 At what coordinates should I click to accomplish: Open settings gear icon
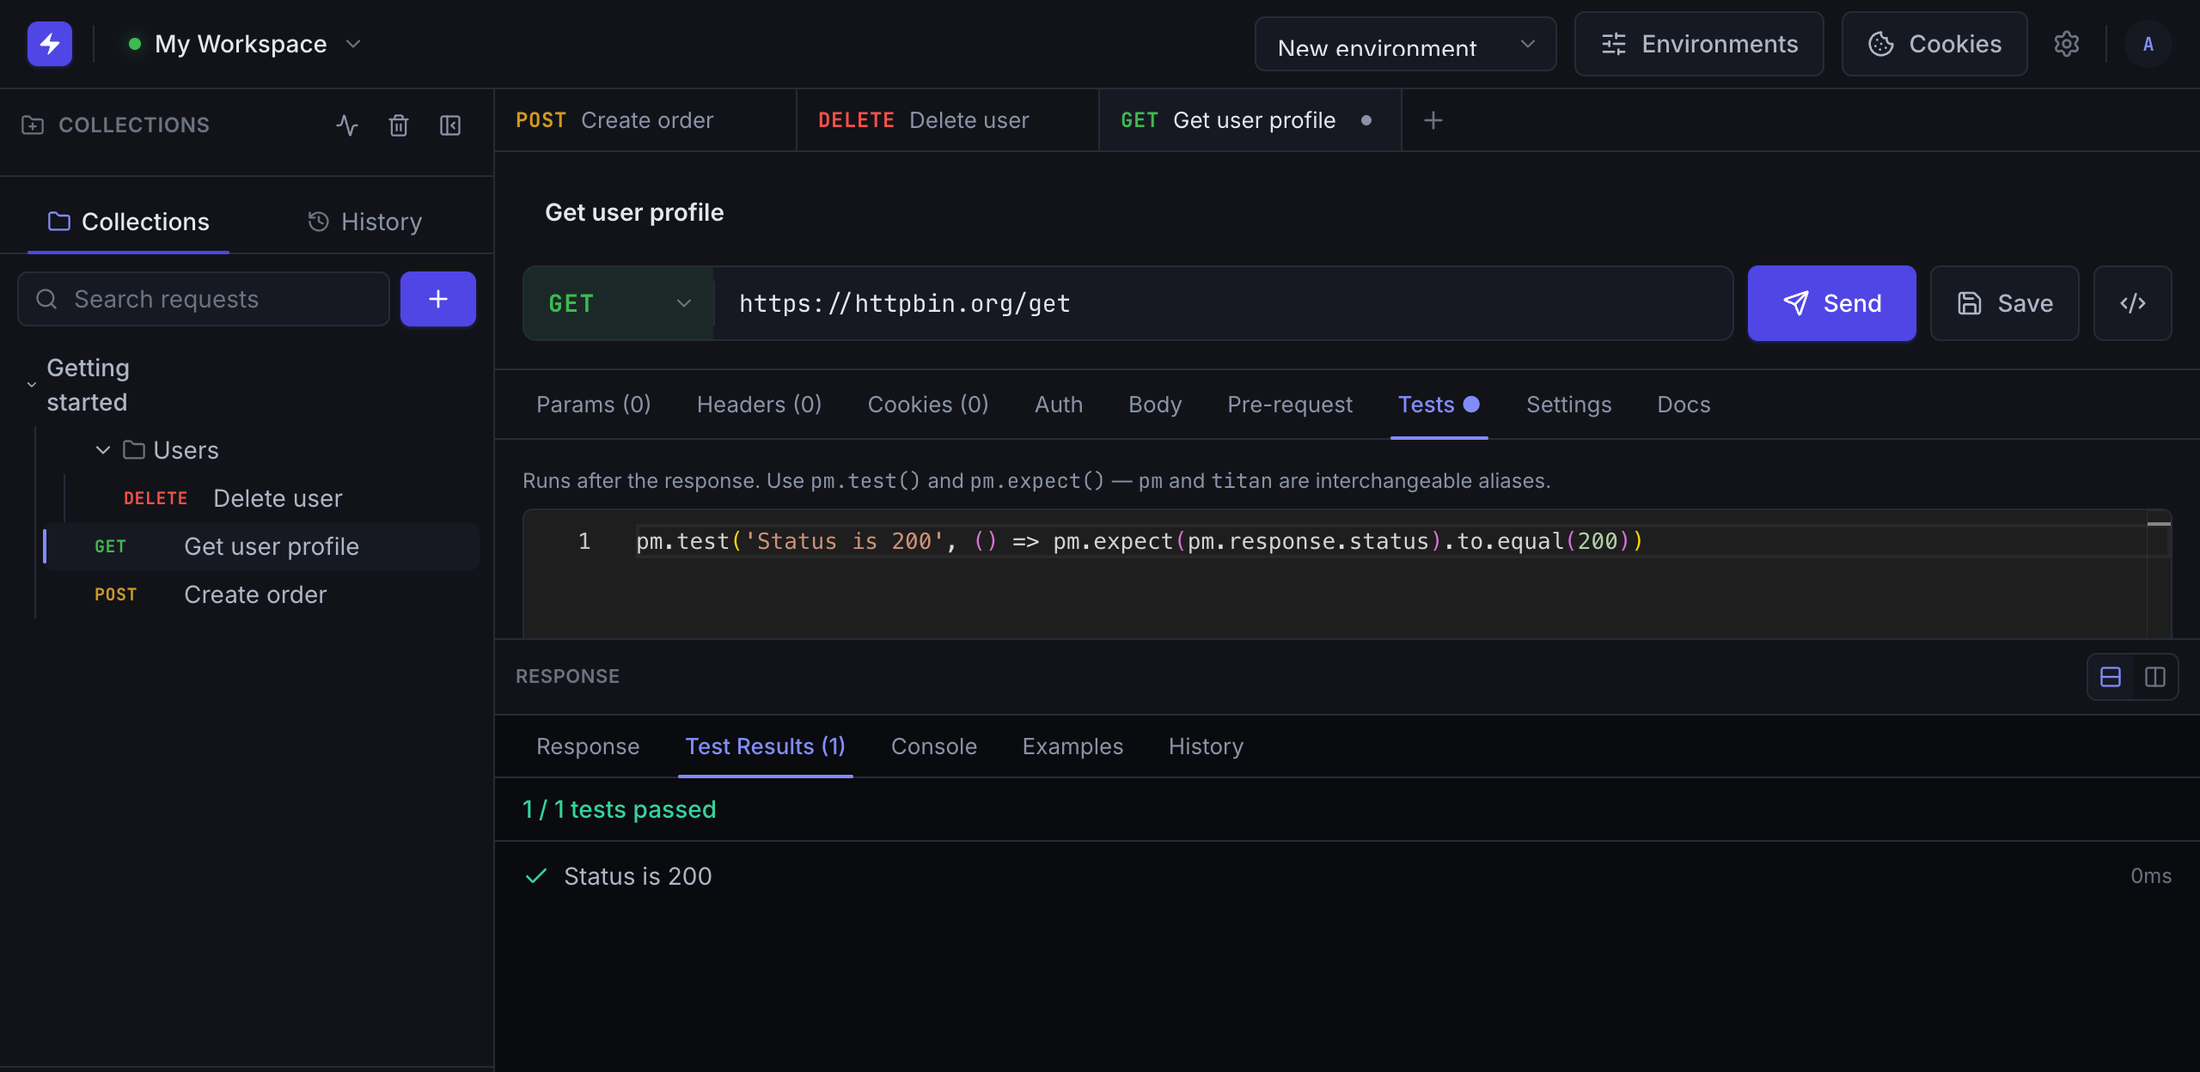click(x=2067, y=44)
